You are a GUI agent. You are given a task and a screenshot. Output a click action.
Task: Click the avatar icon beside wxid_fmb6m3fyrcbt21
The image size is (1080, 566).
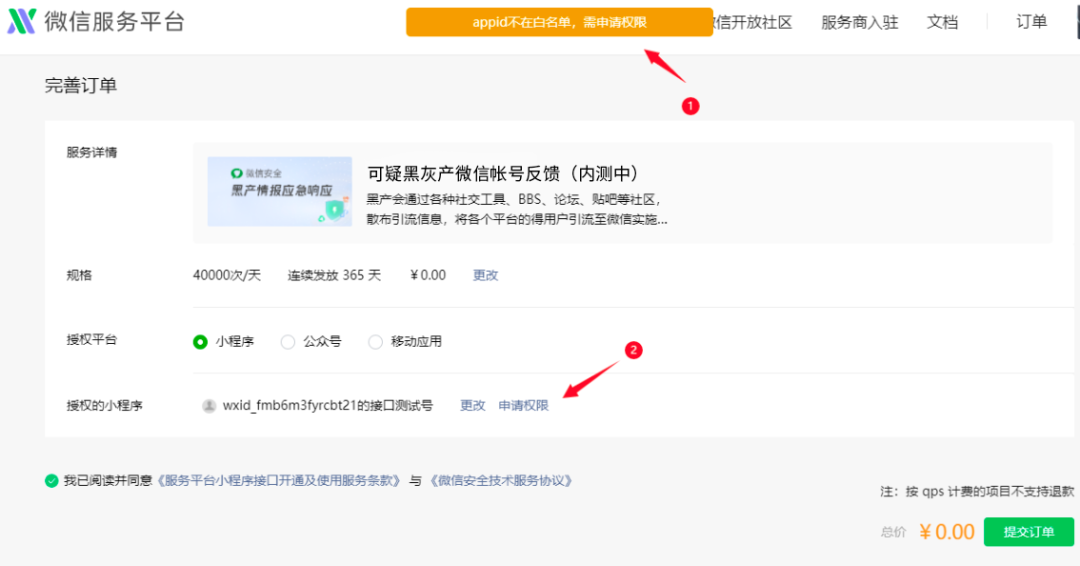tap(209, 406)
